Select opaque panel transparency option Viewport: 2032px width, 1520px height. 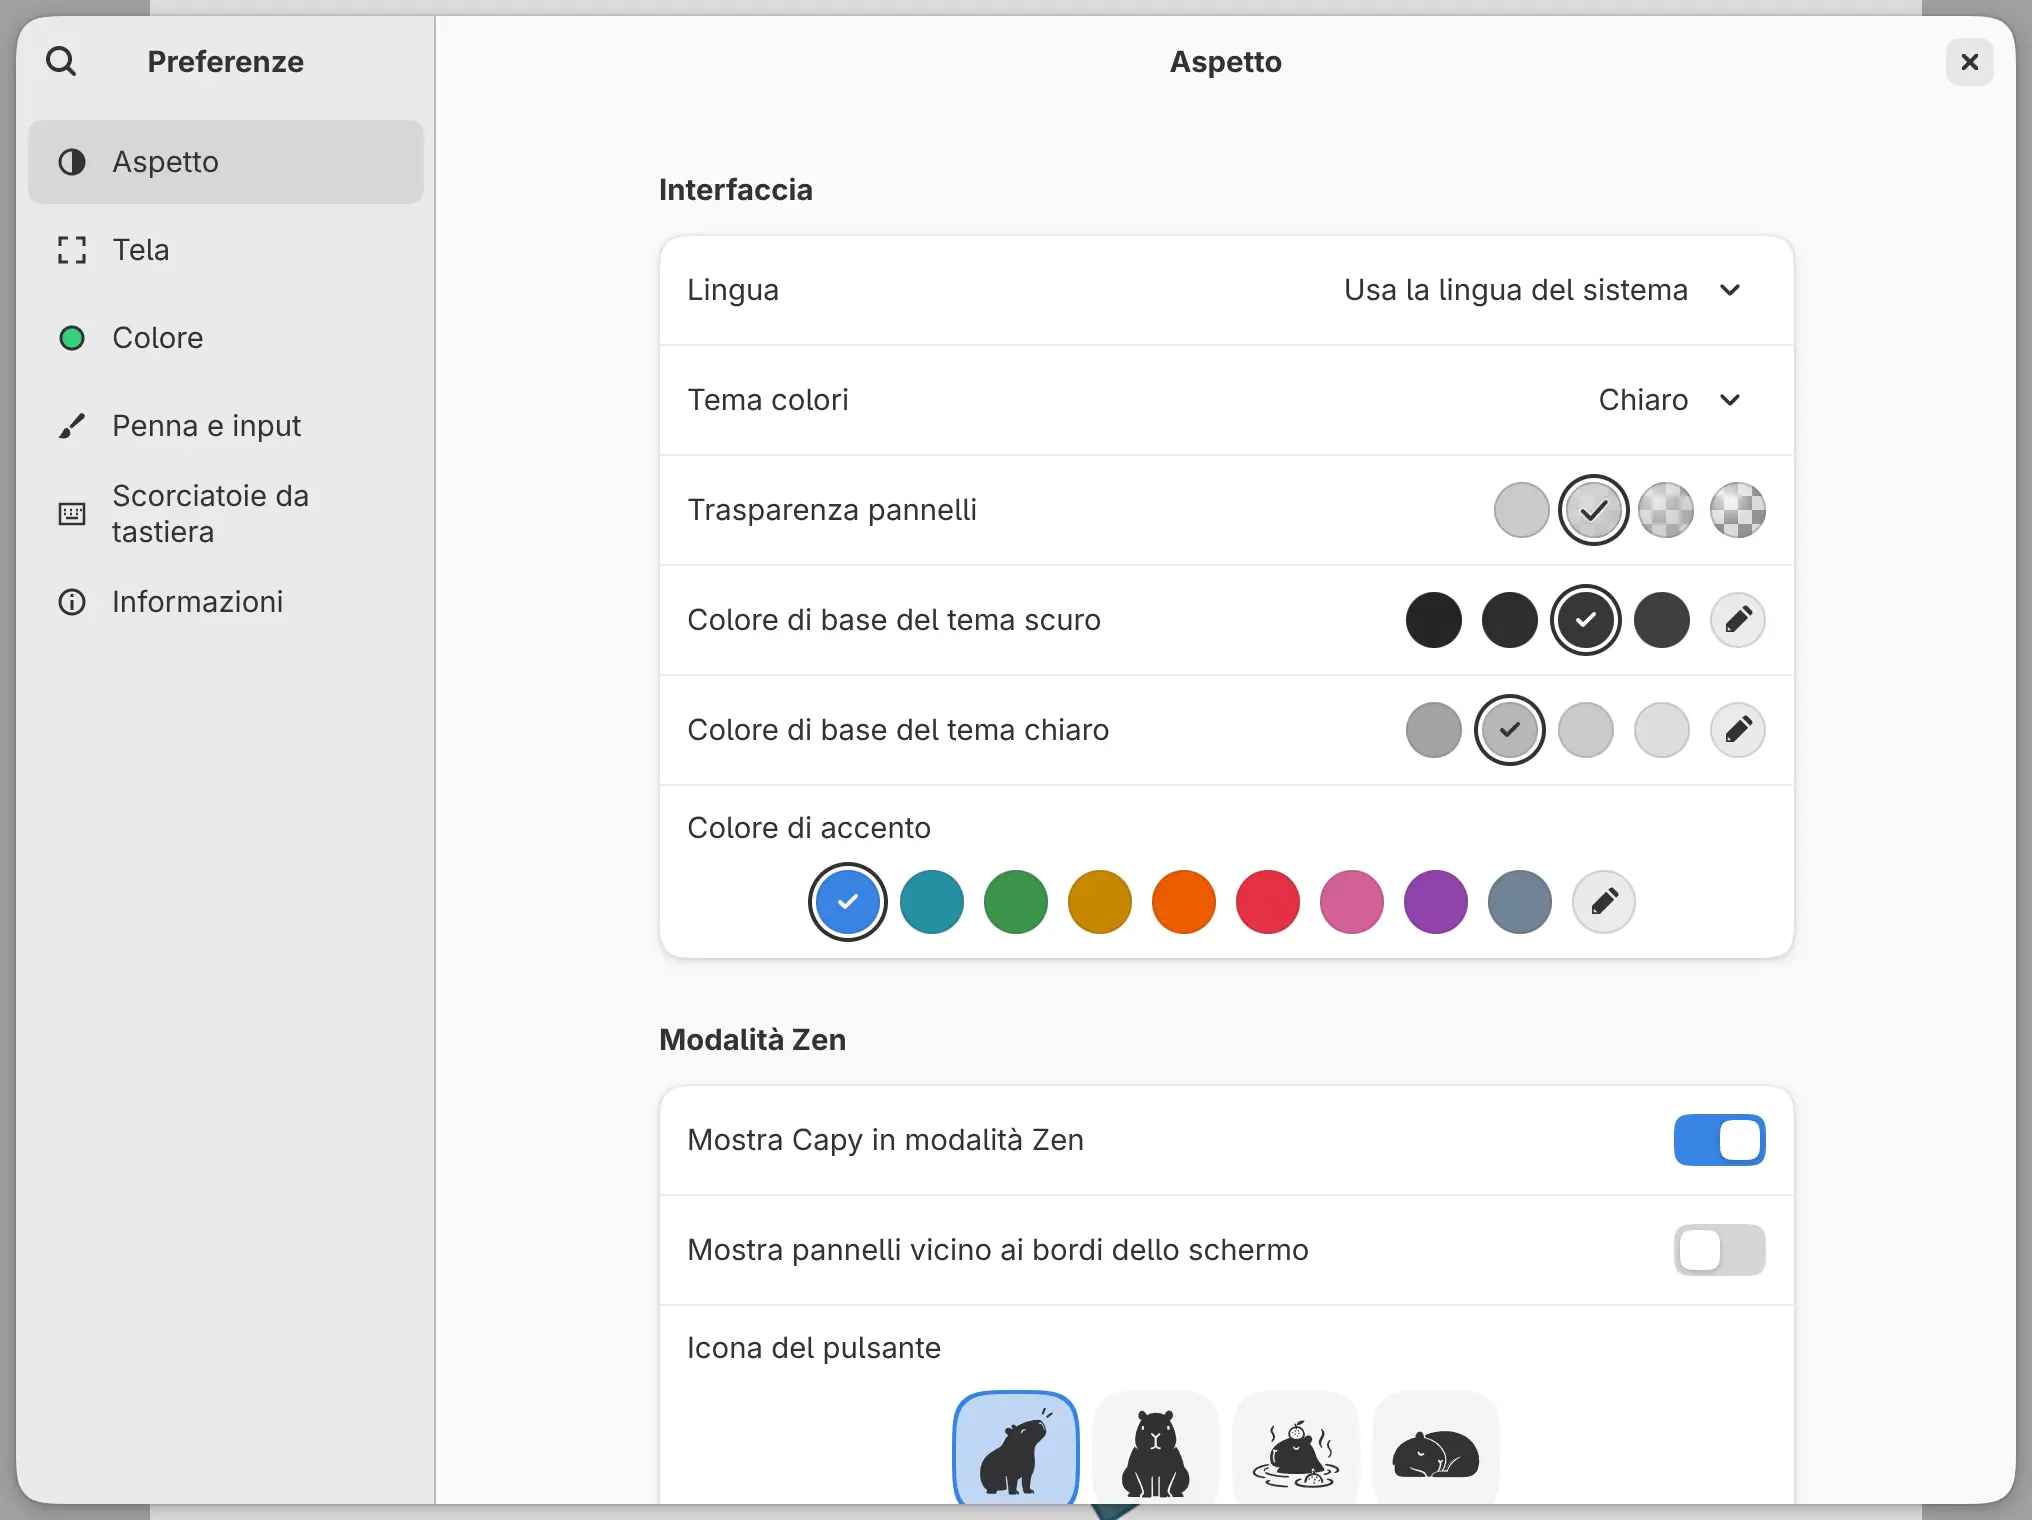1522,510
